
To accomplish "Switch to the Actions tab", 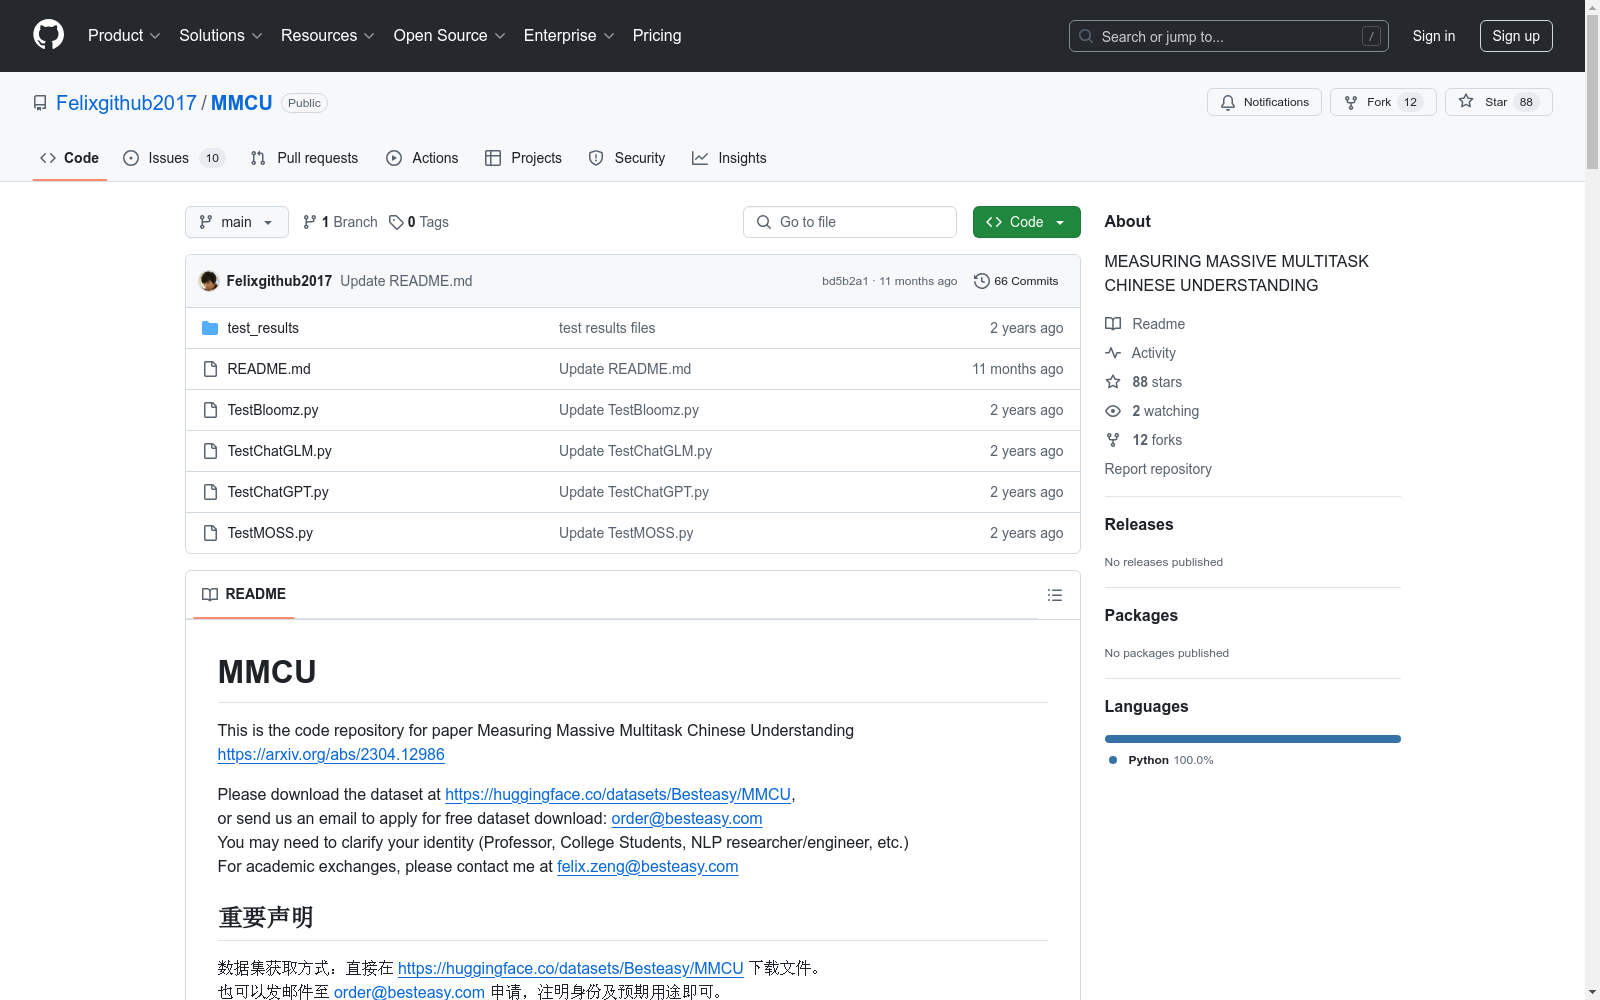I will (x=422, y=158).
